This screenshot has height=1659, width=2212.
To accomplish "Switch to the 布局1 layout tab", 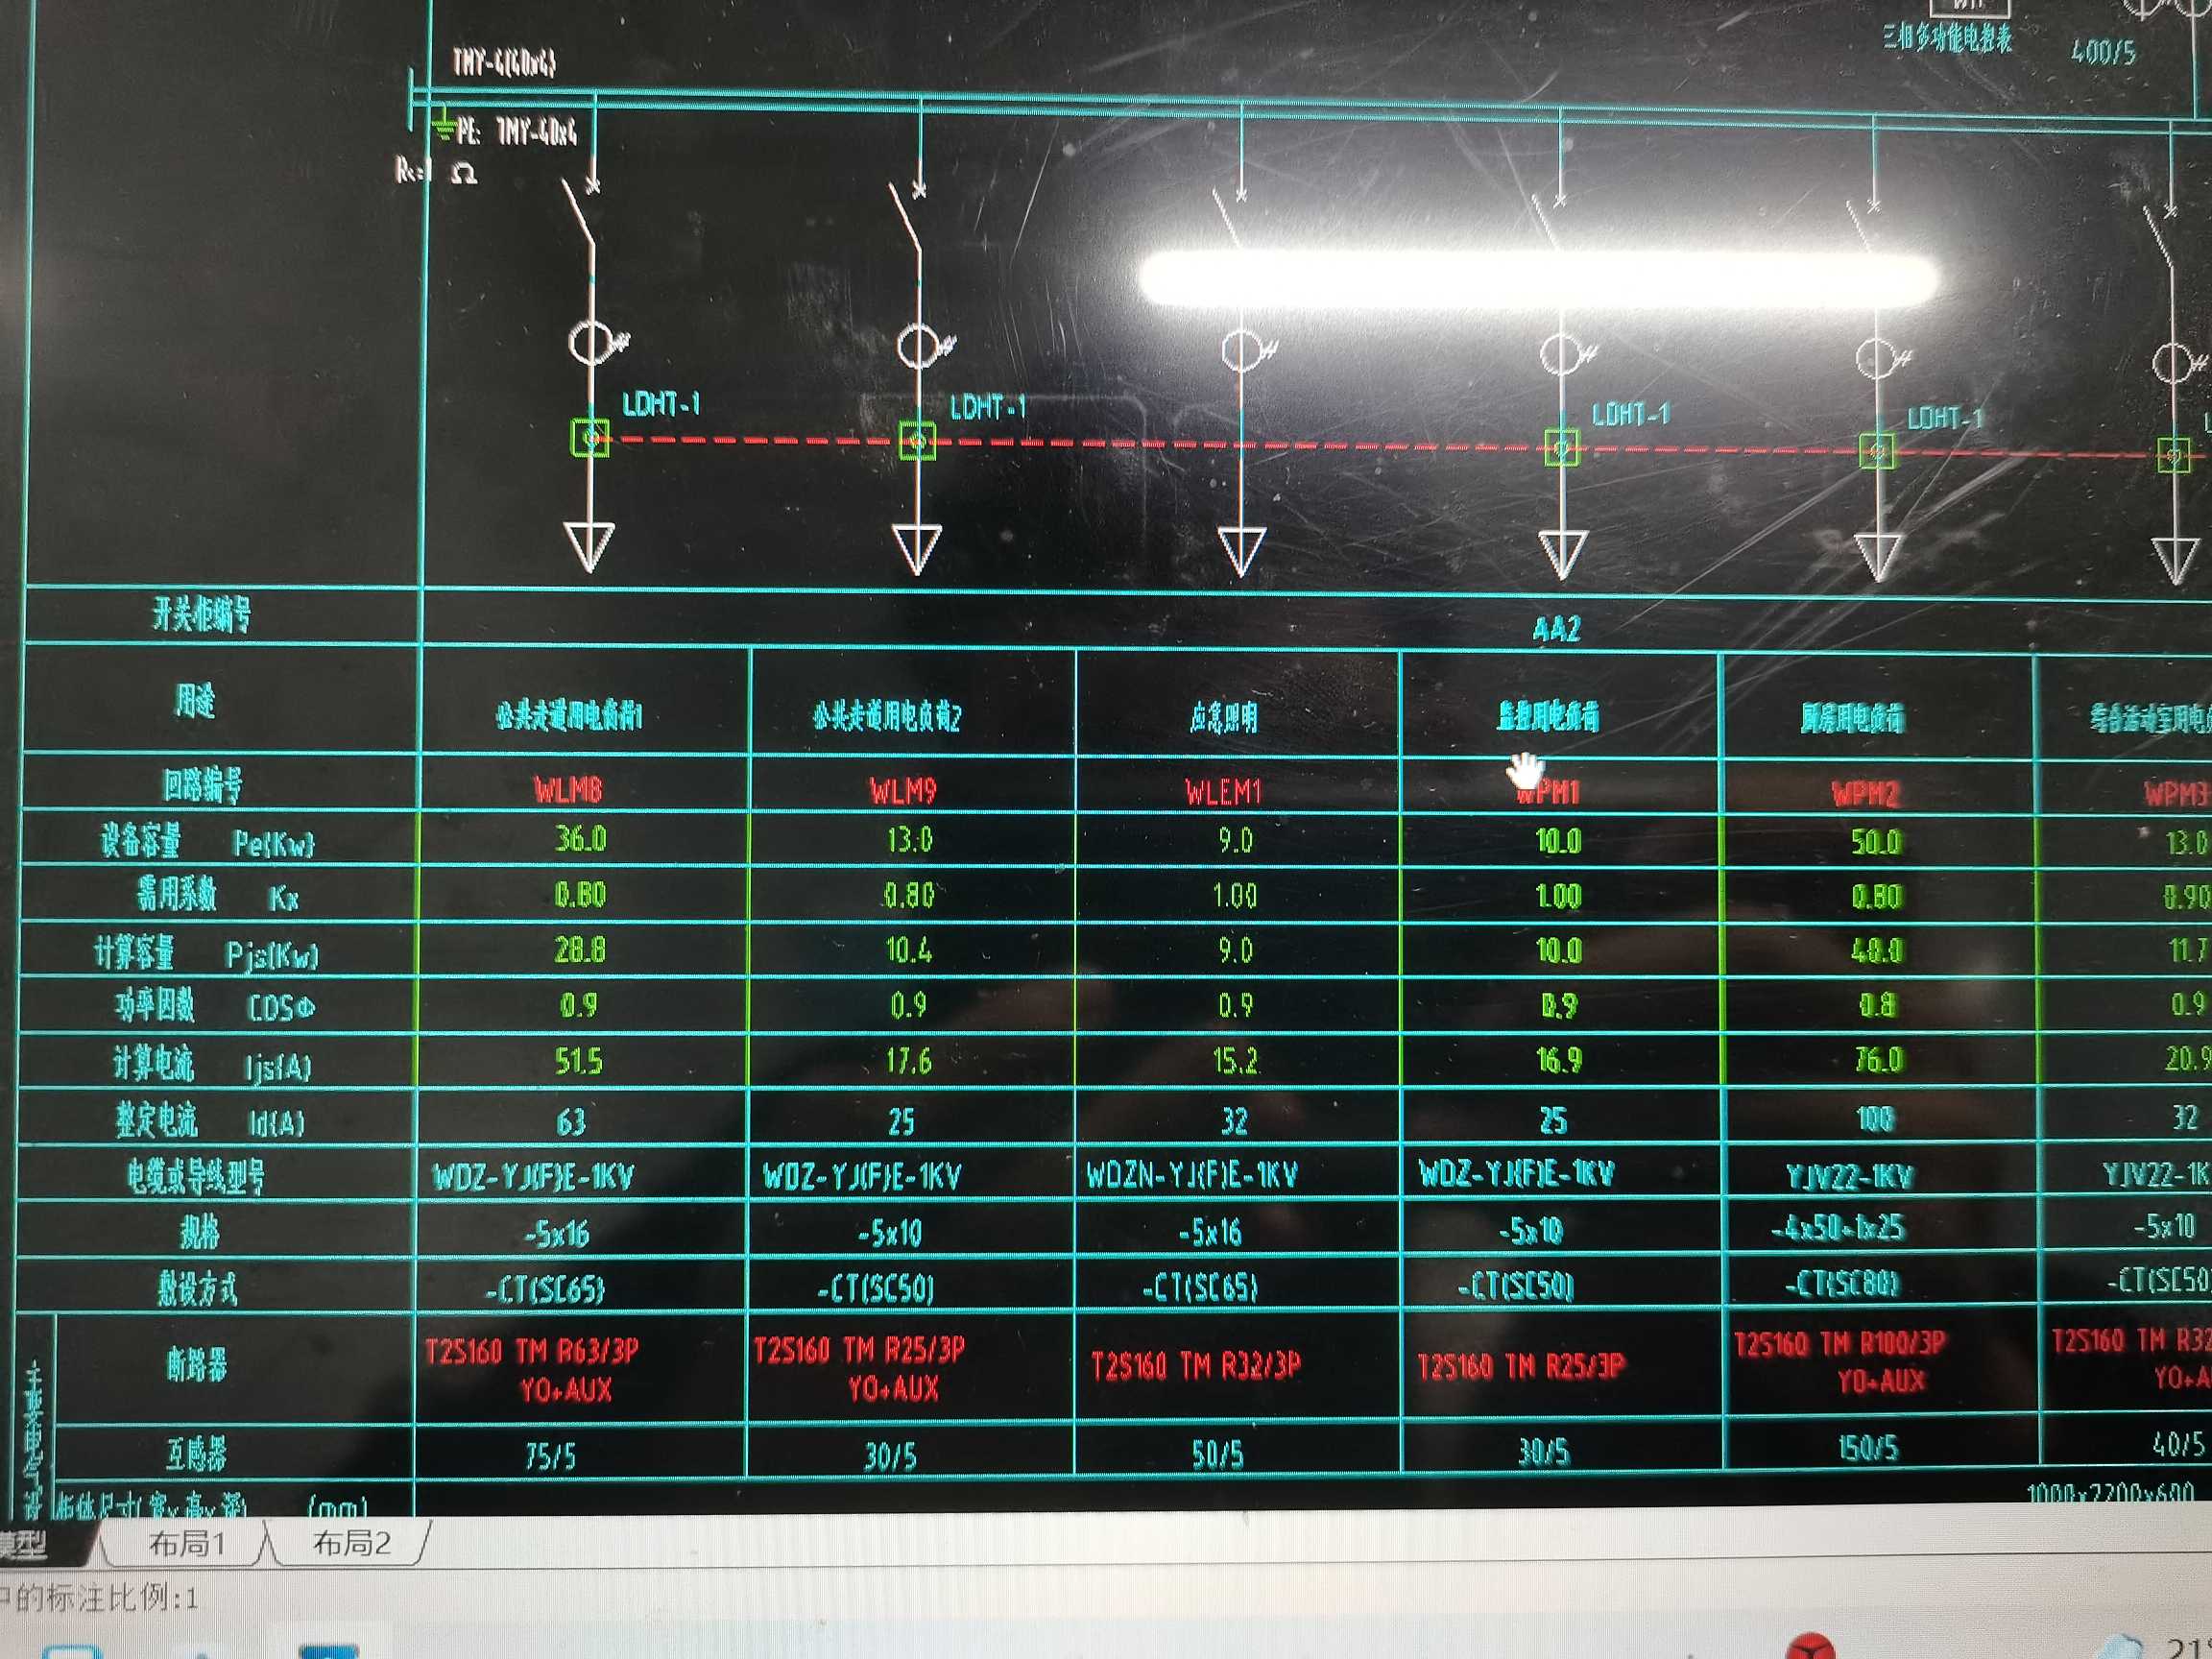I will 186,1544.
